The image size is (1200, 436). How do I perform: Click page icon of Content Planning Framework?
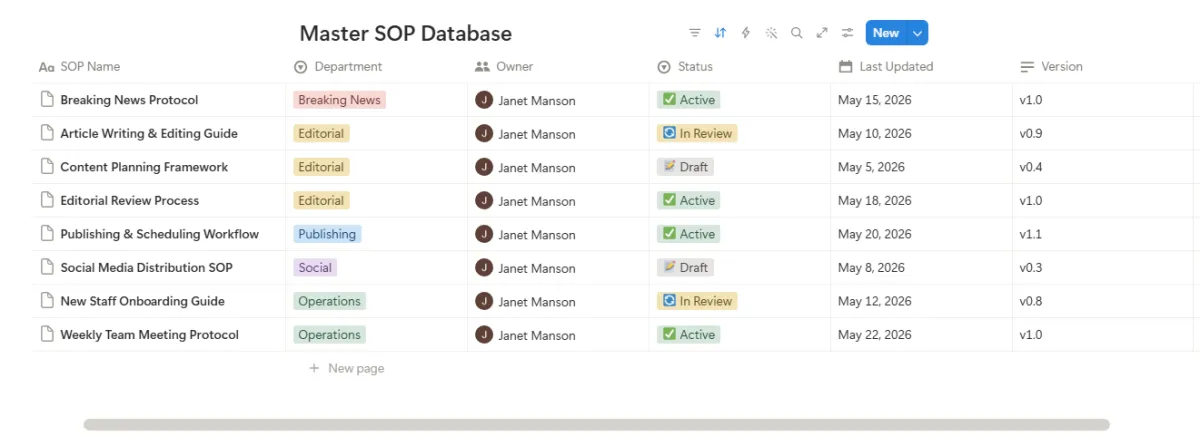(x=46, y=166)
